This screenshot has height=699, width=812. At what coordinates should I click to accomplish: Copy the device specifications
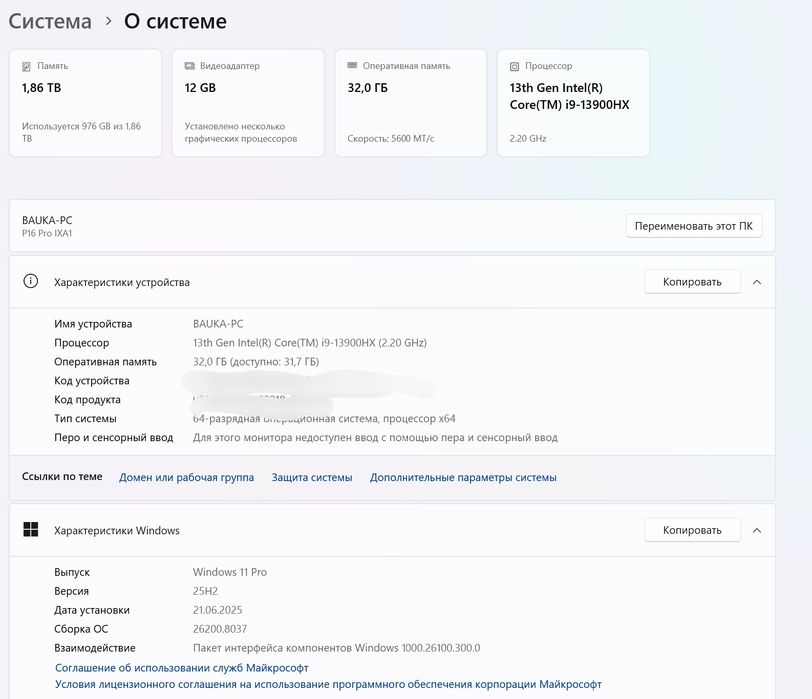tap(691, 282)
